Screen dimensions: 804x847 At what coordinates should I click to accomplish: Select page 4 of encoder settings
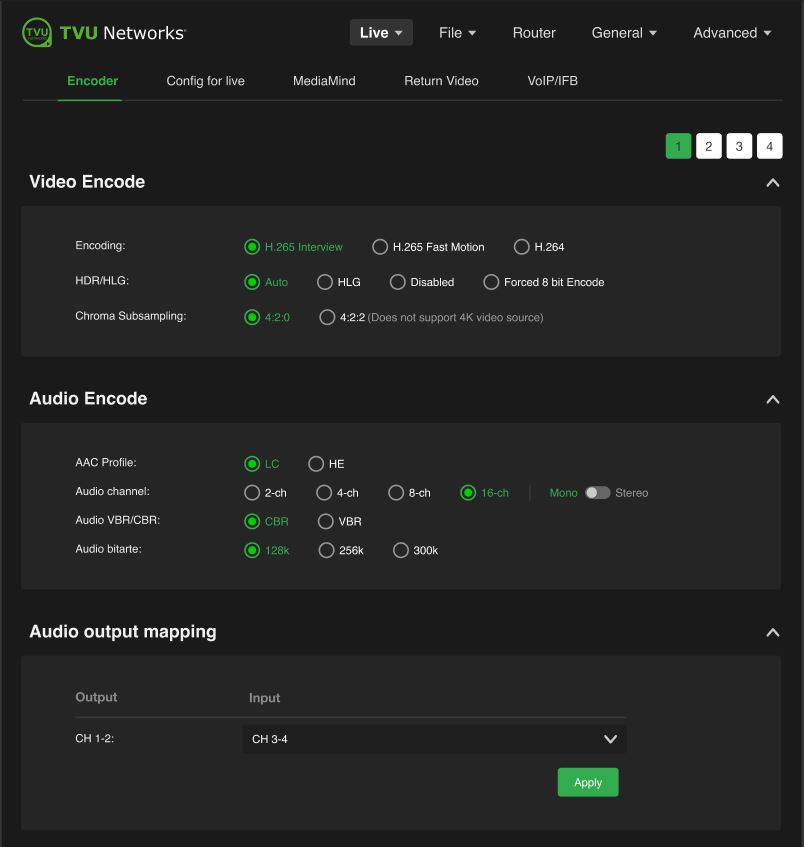[x=769, y=145]
